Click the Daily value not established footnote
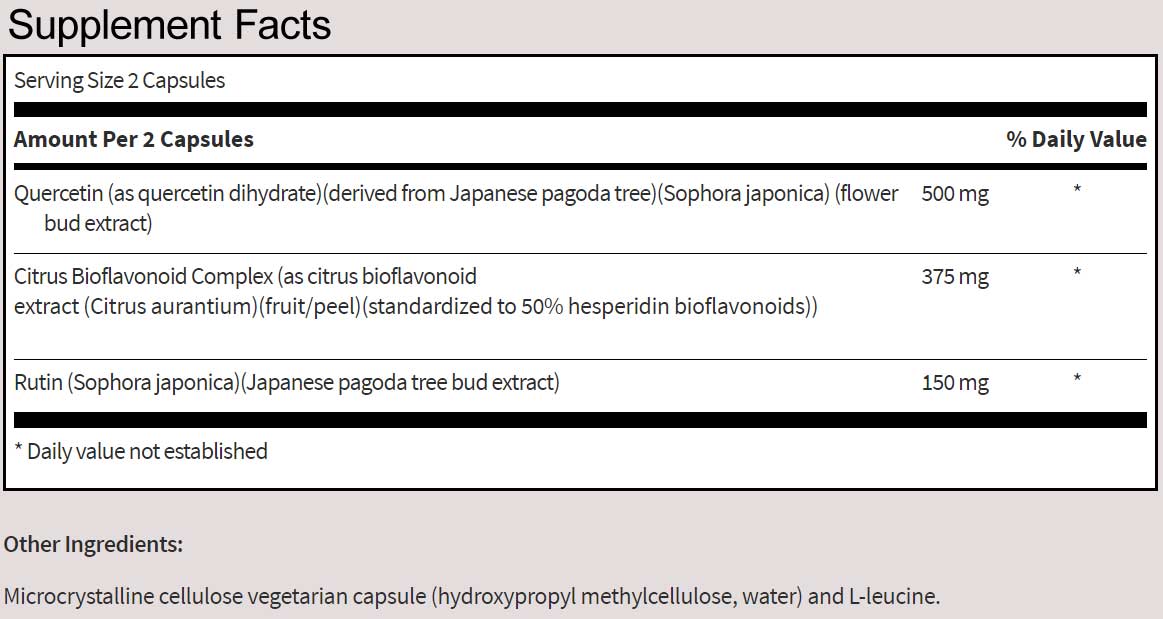This screenshot has height=619, width=1163. tap(142, 451)
